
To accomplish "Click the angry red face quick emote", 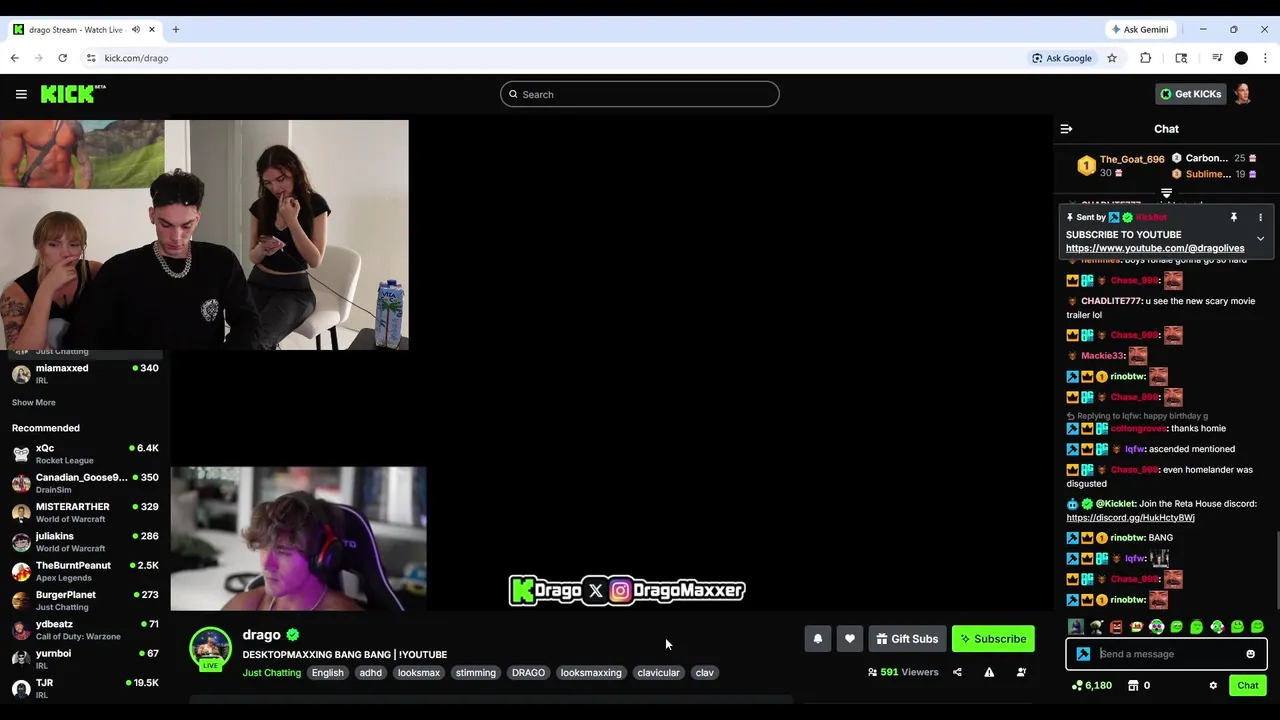I will pyautogui.click(x=1116, y=627).
